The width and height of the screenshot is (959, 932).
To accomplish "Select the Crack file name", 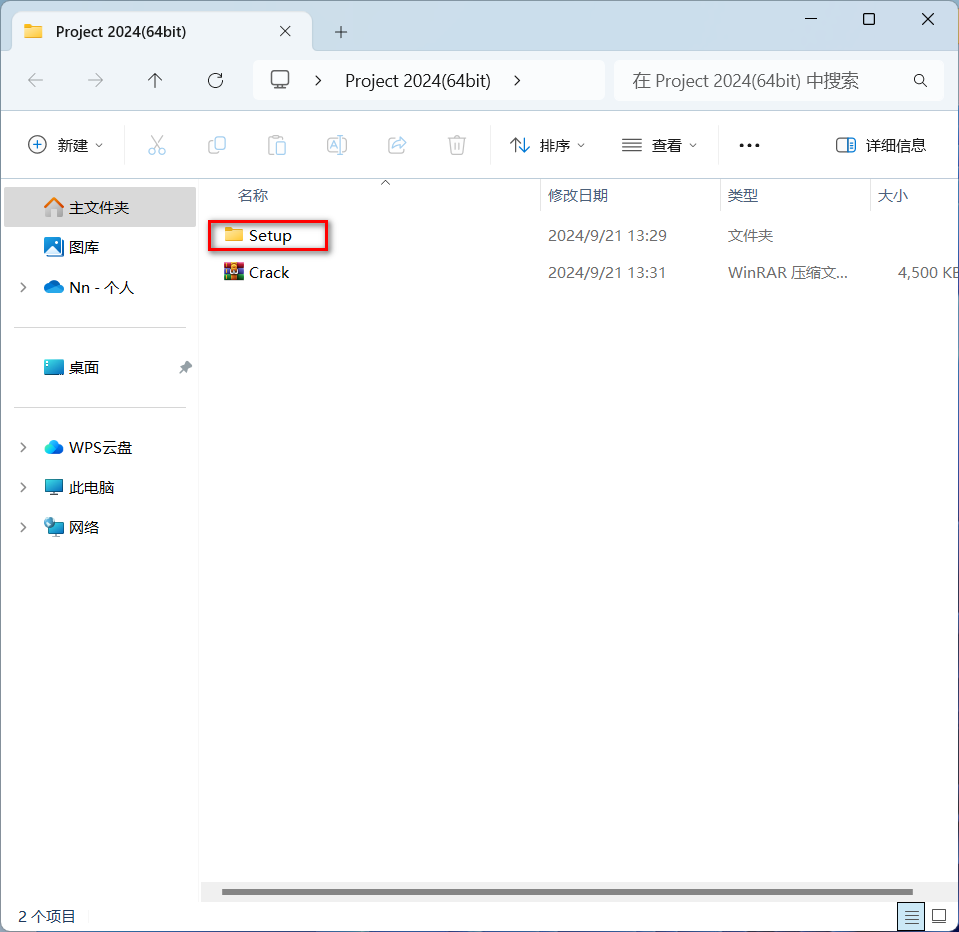I will [268, 272].
